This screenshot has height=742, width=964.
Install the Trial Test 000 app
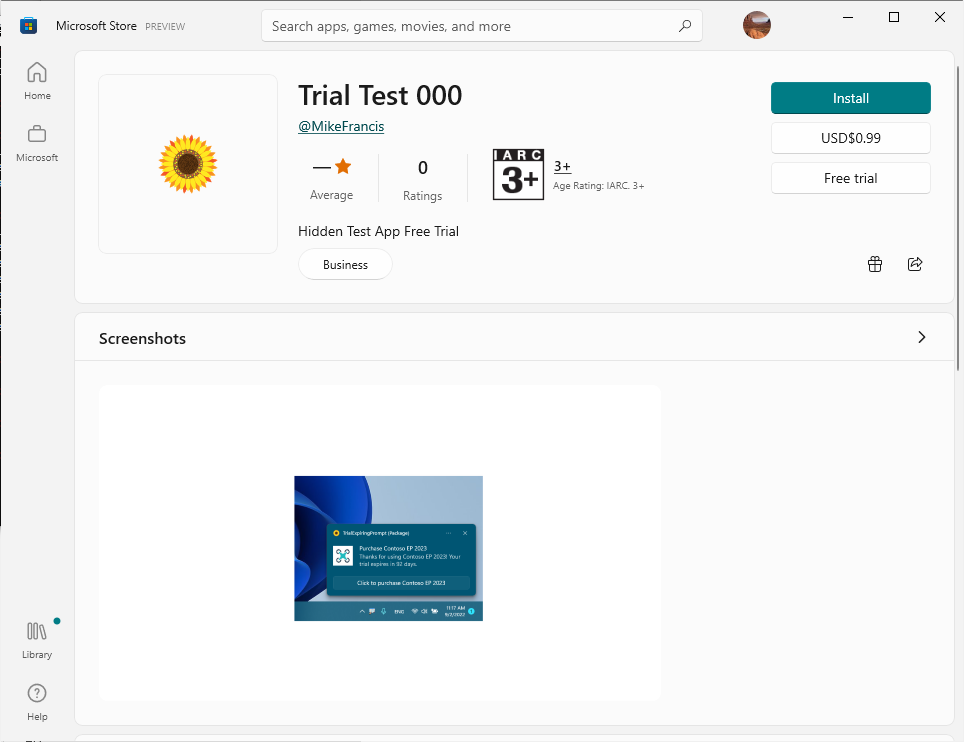pyautogui.click(x=850, y=98)
